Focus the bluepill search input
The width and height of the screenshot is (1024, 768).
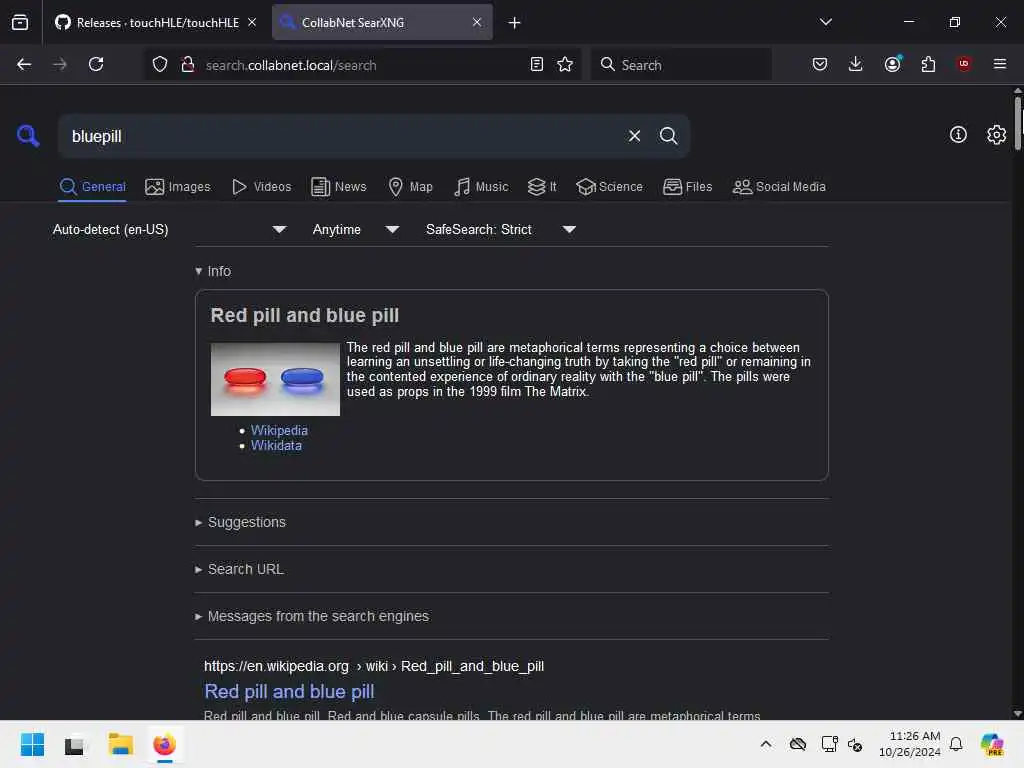[343, 136]
